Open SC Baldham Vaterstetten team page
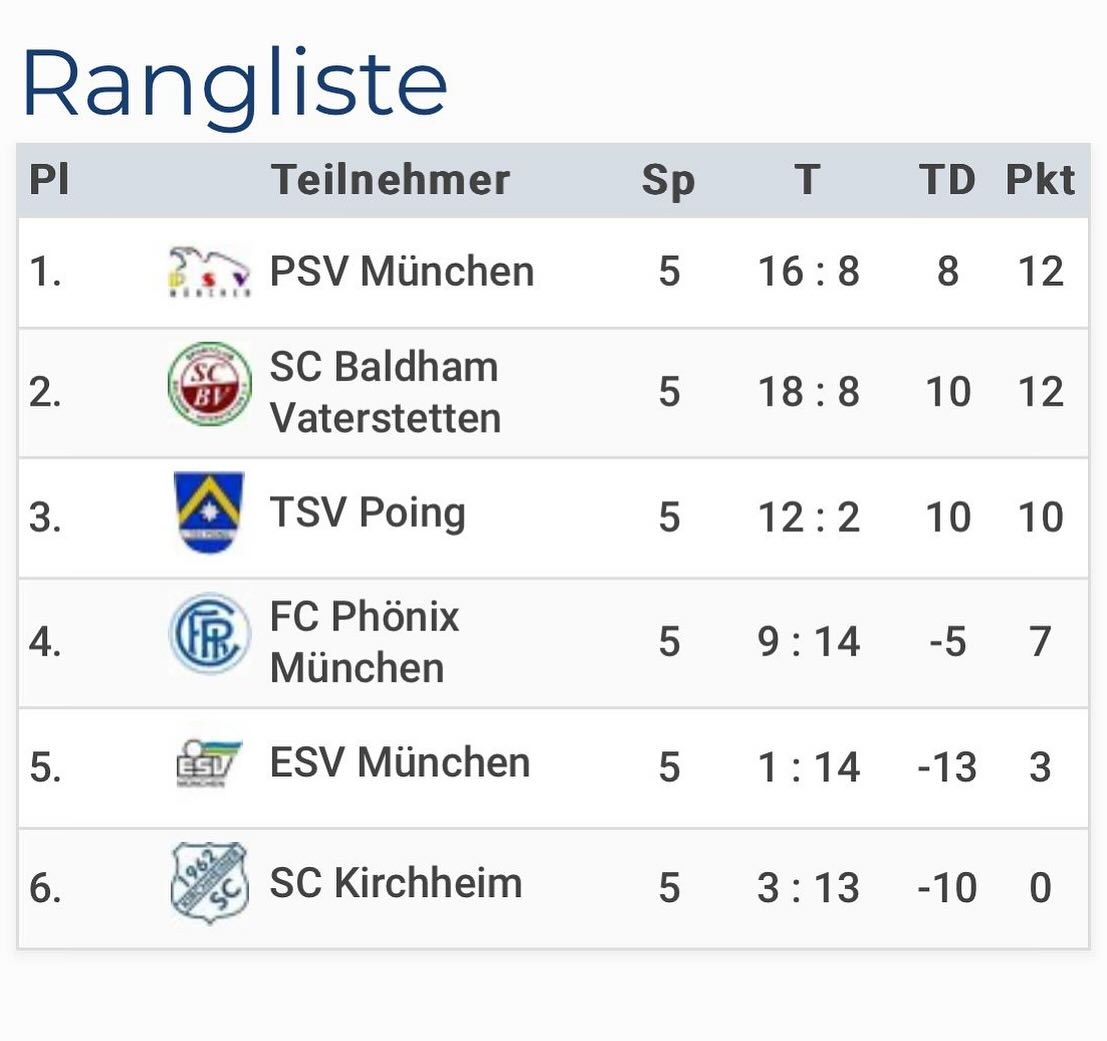Viewport: 1107px width, 1041px height. (x=385, y=392)
